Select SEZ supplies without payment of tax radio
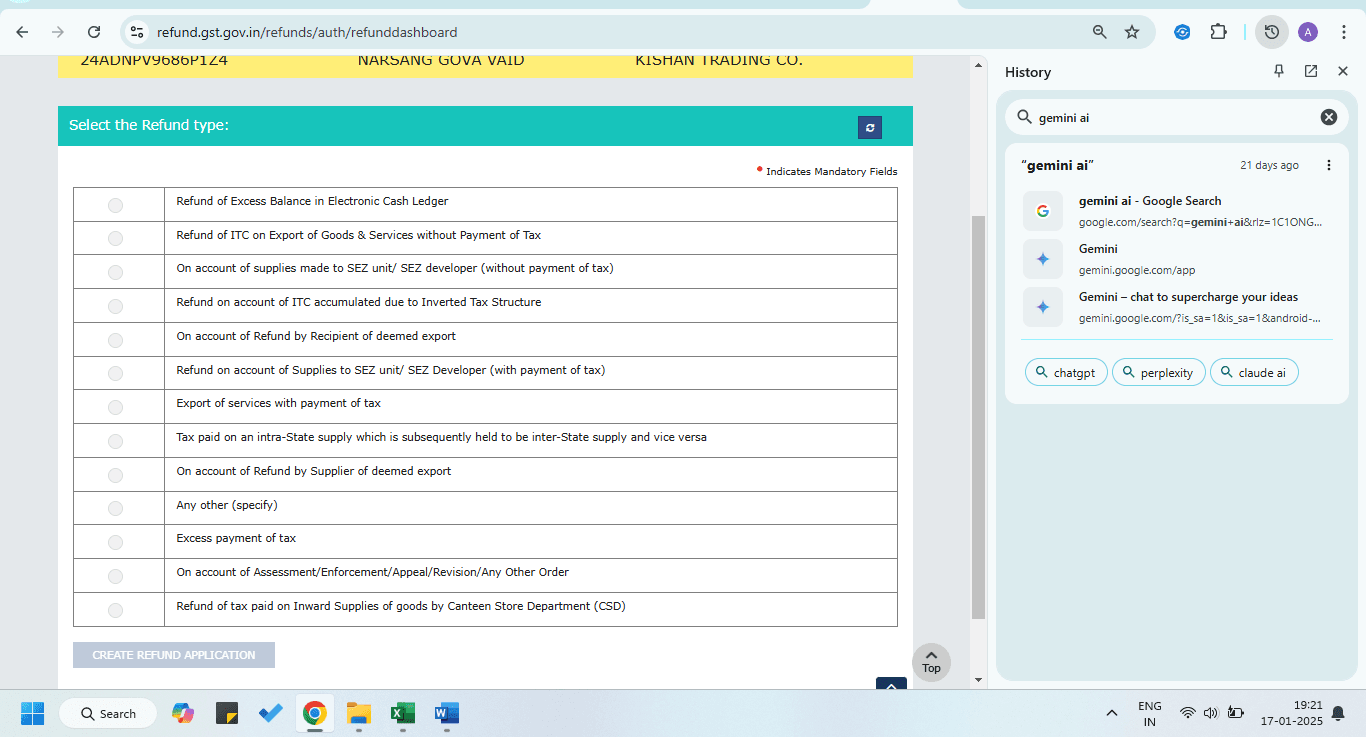 click(115, 272)
